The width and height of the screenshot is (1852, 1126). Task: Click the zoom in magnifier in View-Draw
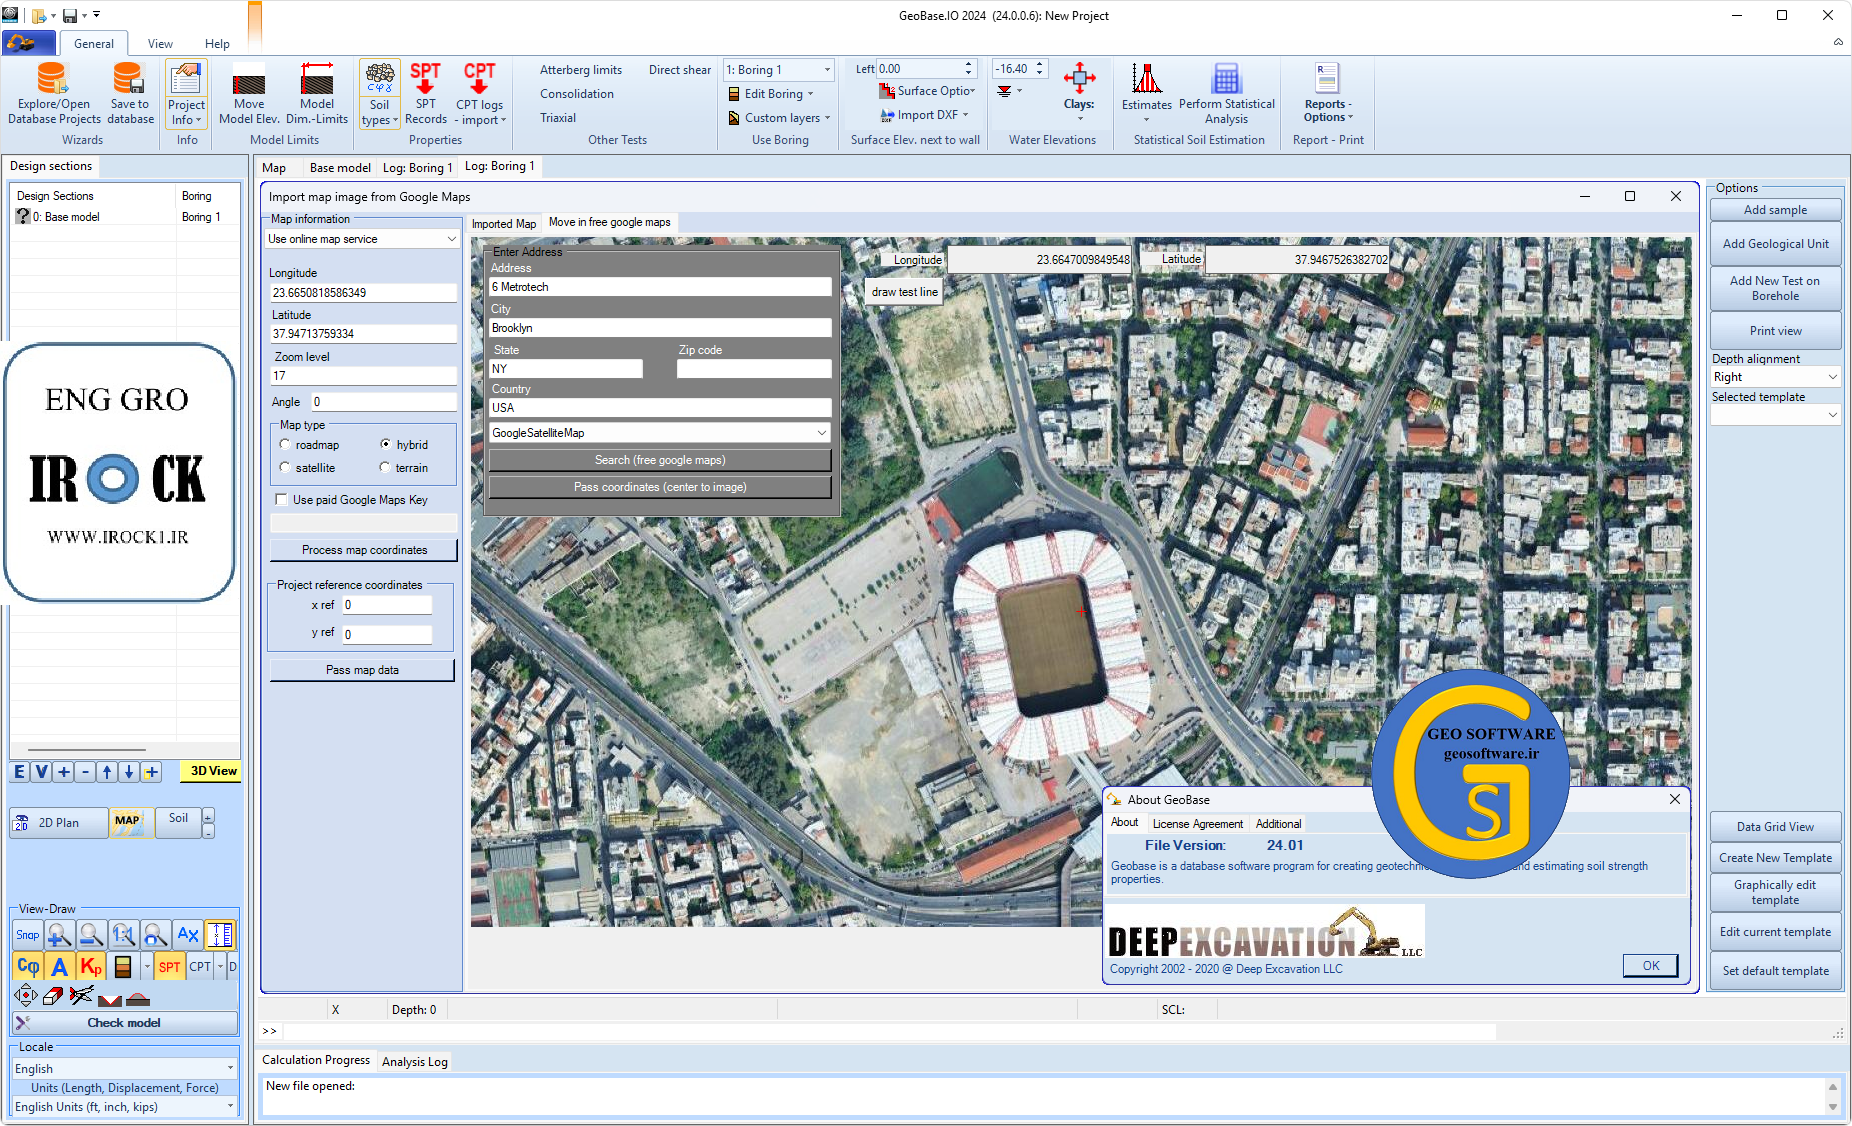tap(59, 935)
